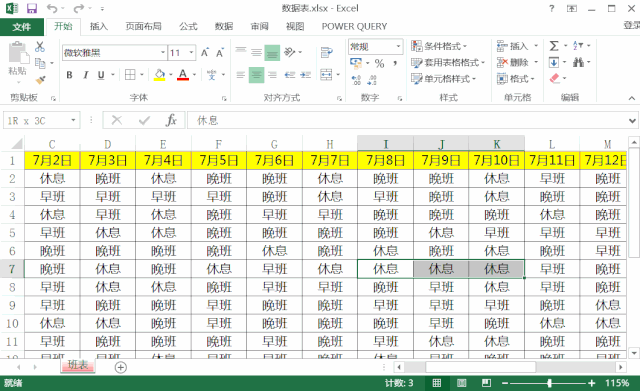Apply percent style format
The width and height of the screenshot is (640, 391).
(380, 63)
